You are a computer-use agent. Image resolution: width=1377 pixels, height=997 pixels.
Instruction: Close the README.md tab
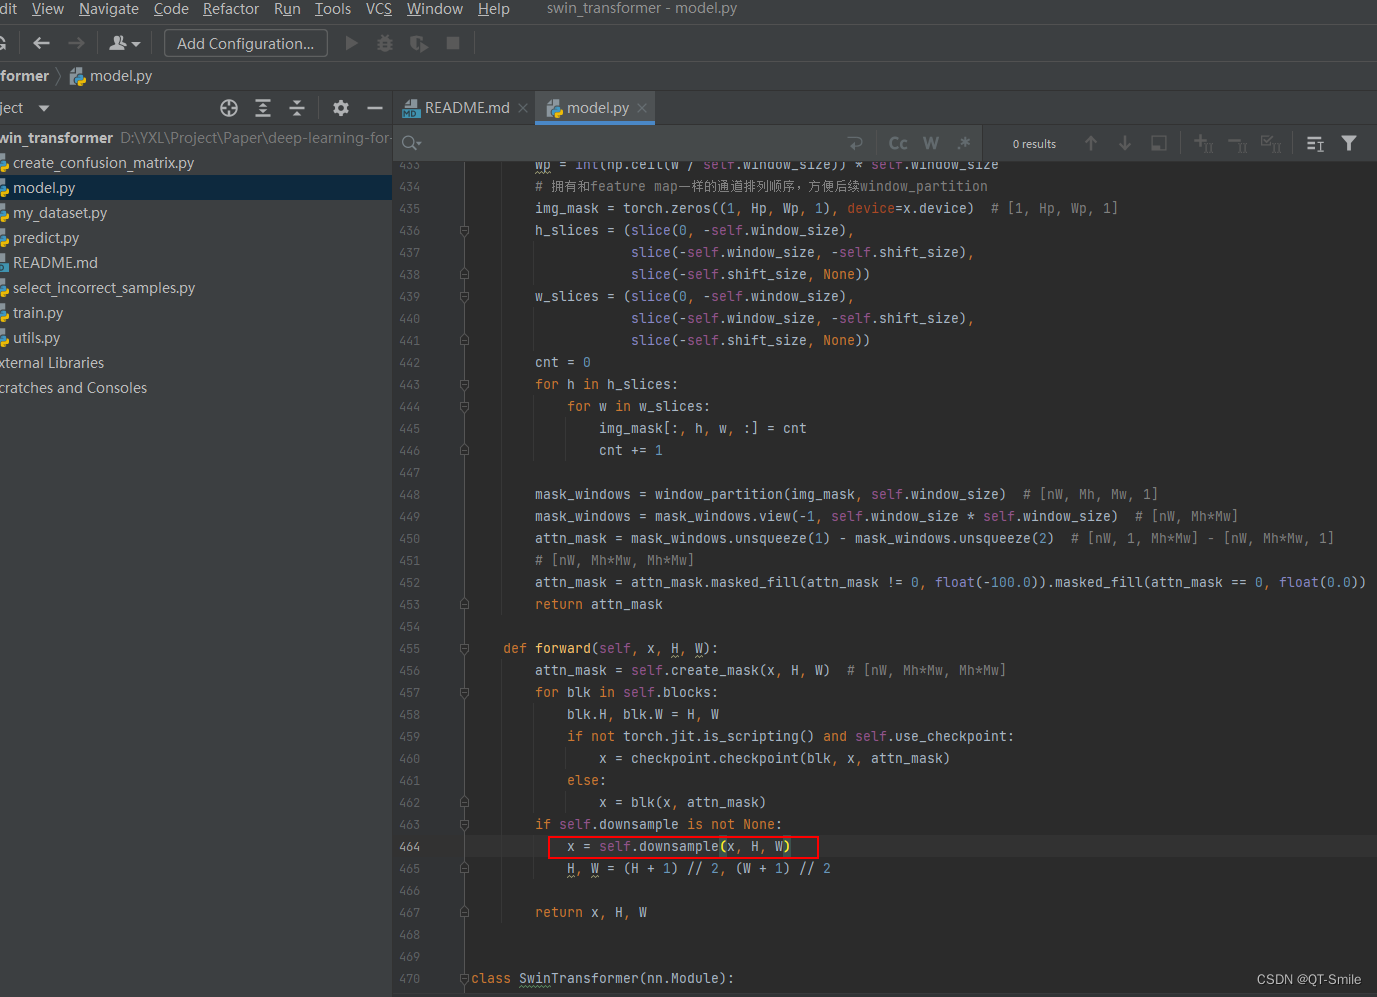click(x=523, y=108)
